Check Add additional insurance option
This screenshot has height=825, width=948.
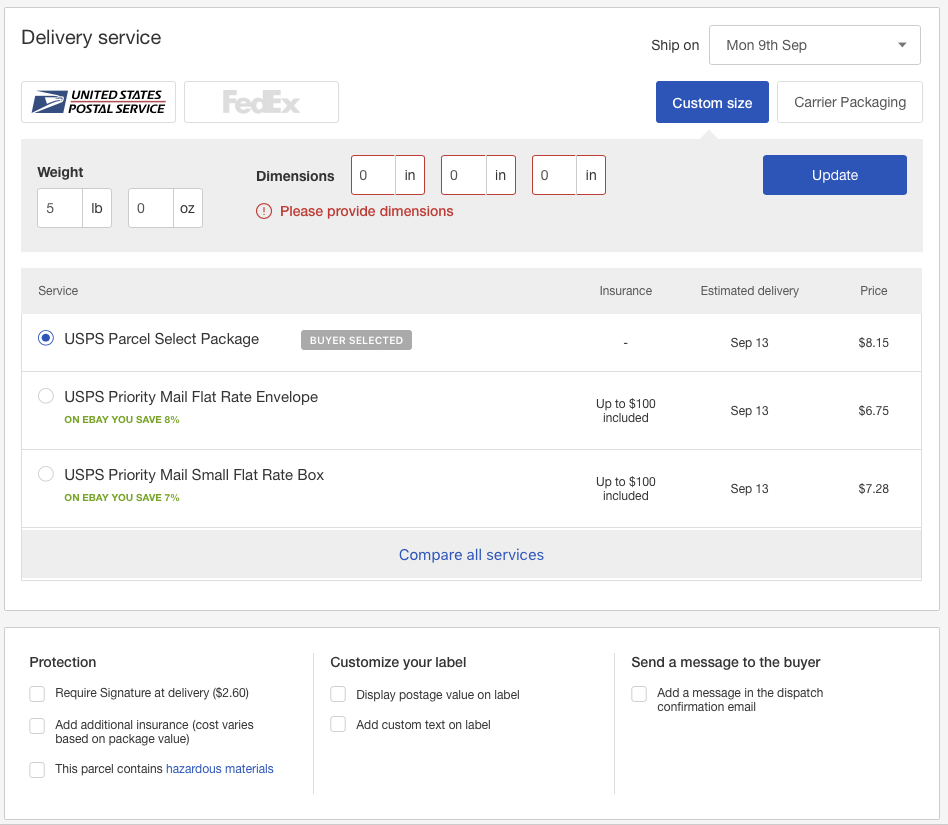click(37, 725)
